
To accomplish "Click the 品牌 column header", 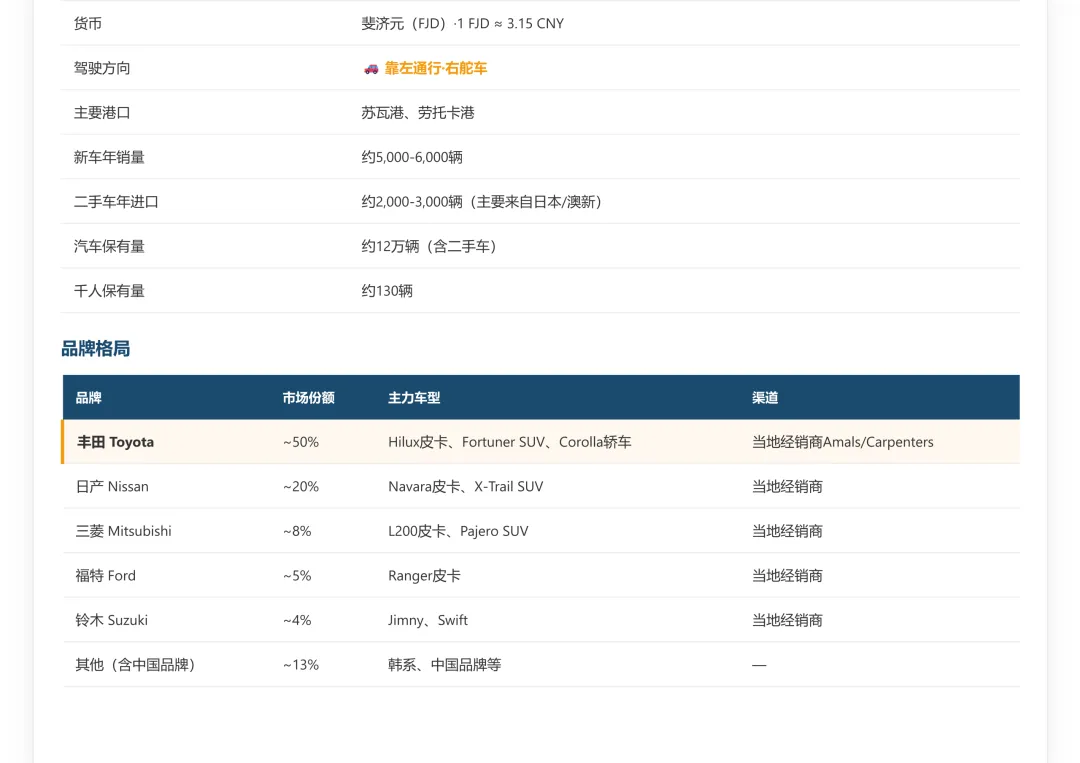I will tap(88, 397).
